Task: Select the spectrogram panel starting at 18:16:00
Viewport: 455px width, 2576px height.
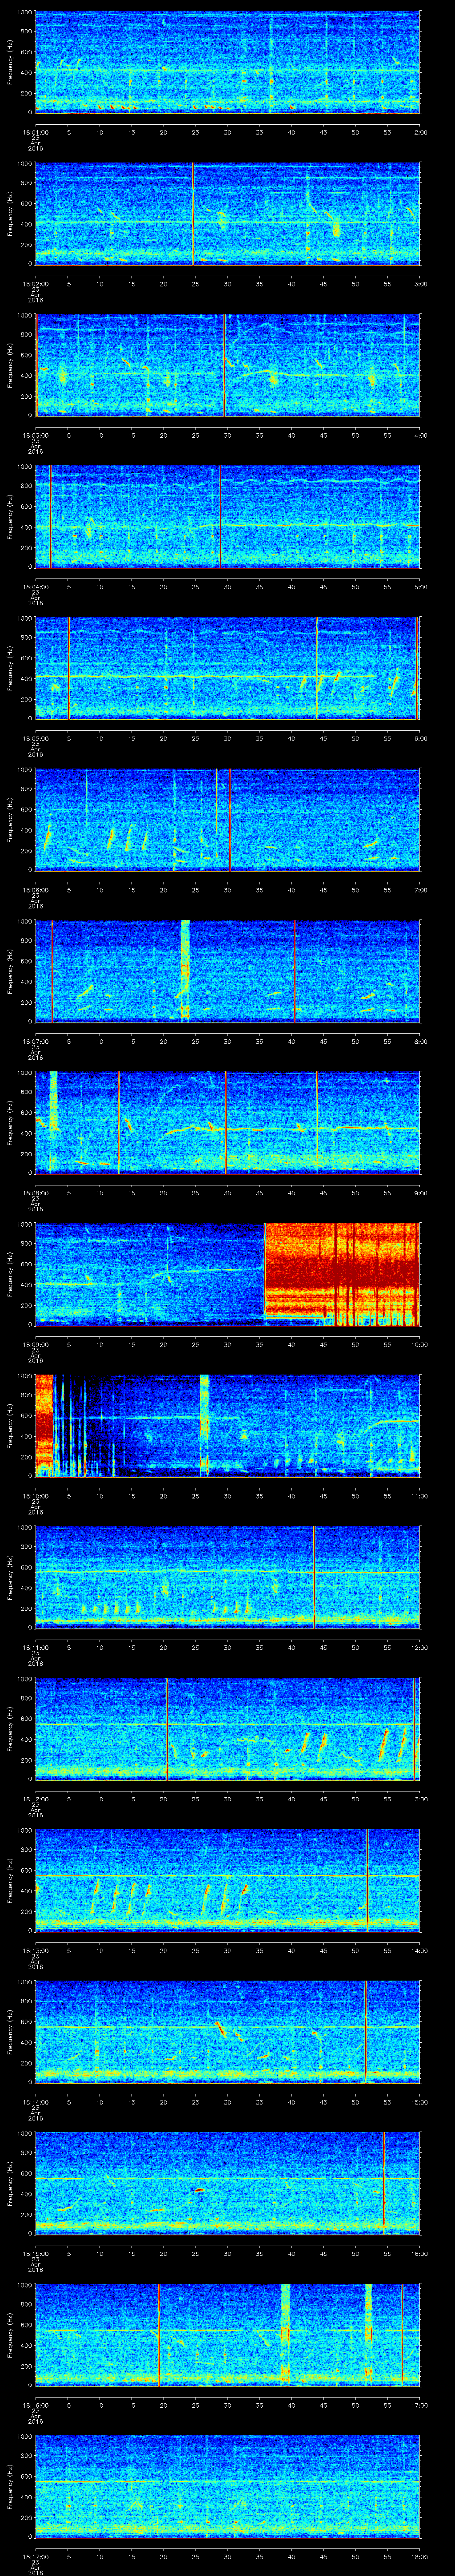Action: click(227, 2335)
